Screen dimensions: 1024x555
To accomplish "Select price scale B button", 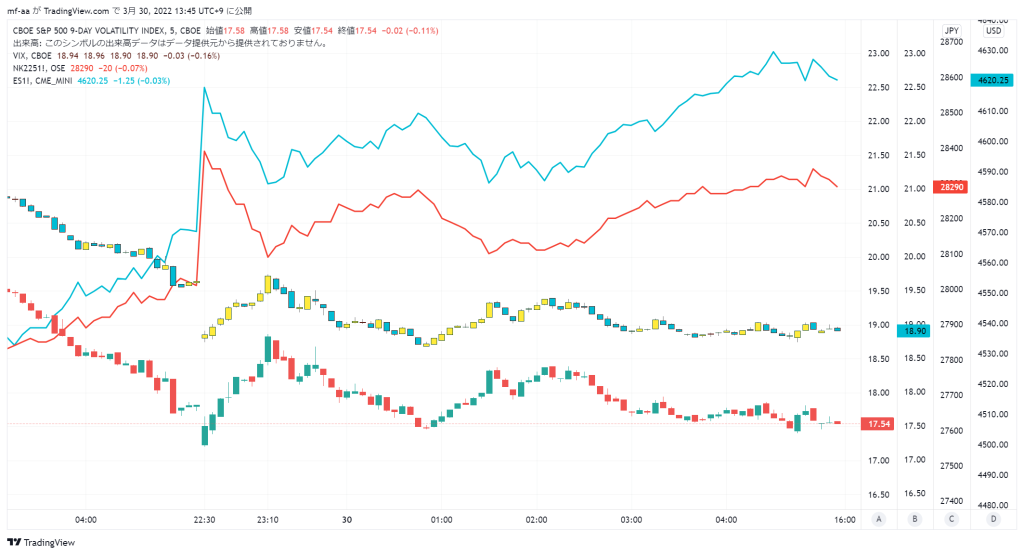I will 914,519.
